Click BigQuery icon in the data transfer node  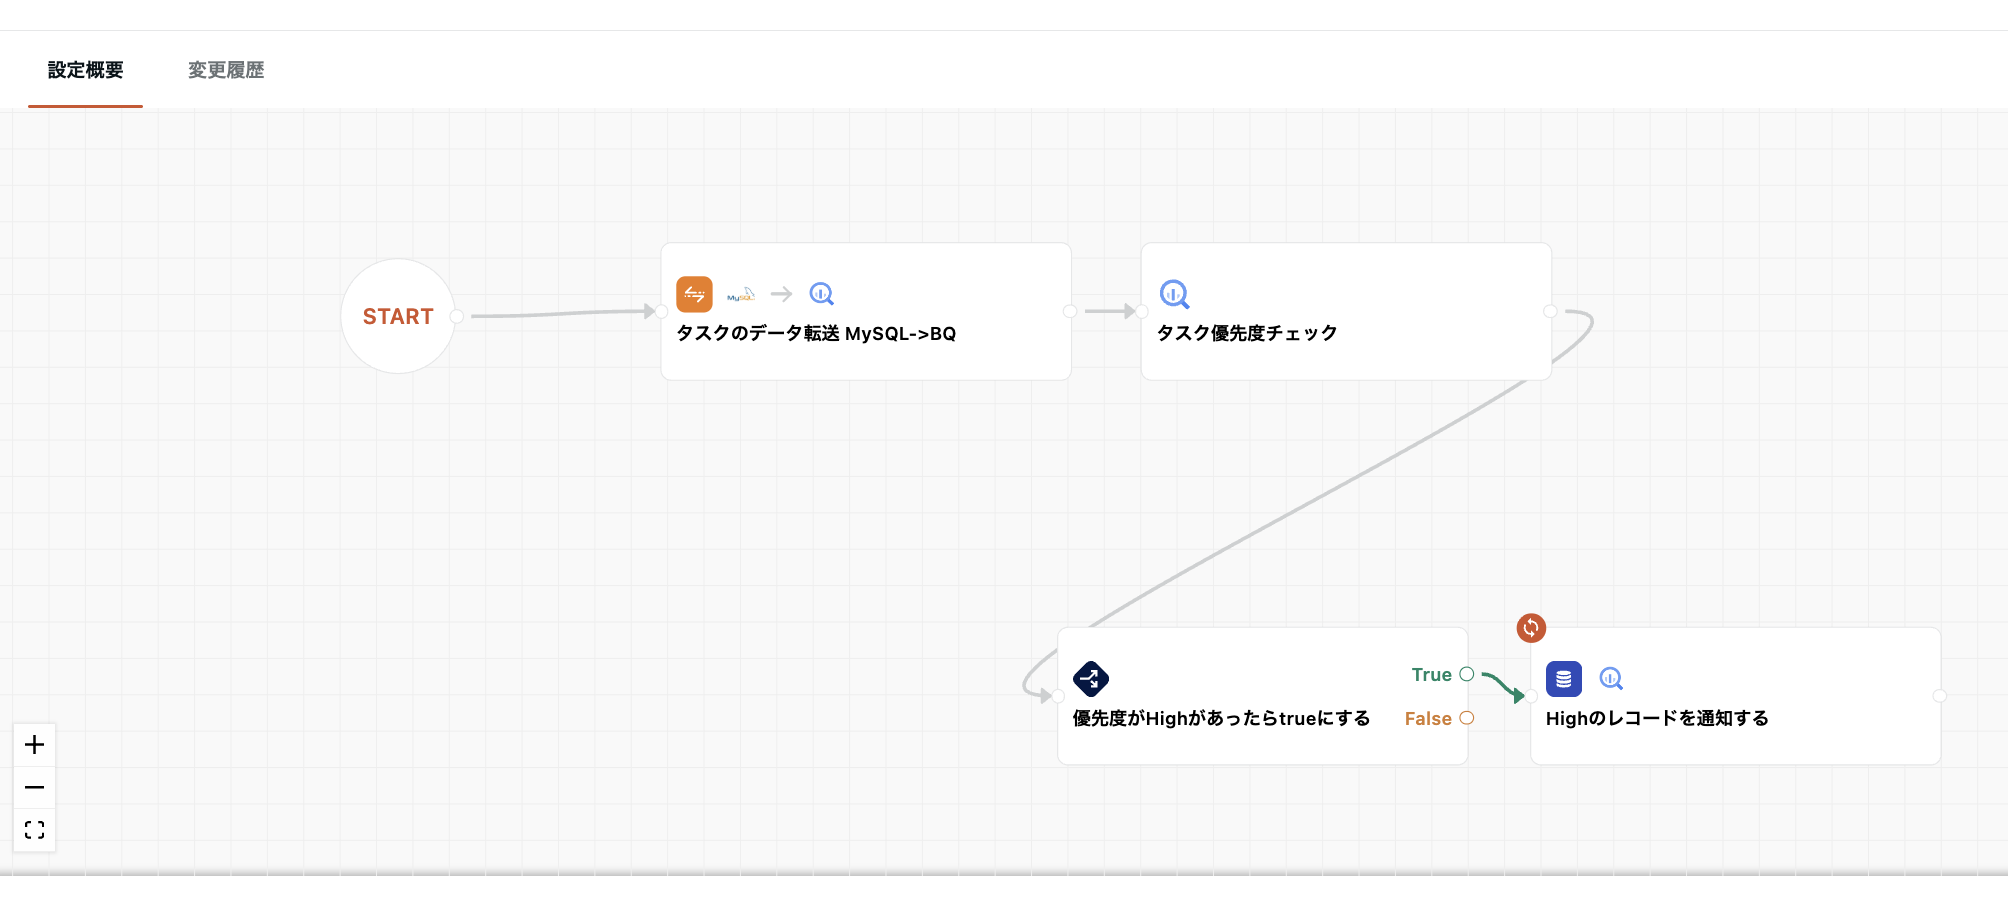[x=821, y=294]
